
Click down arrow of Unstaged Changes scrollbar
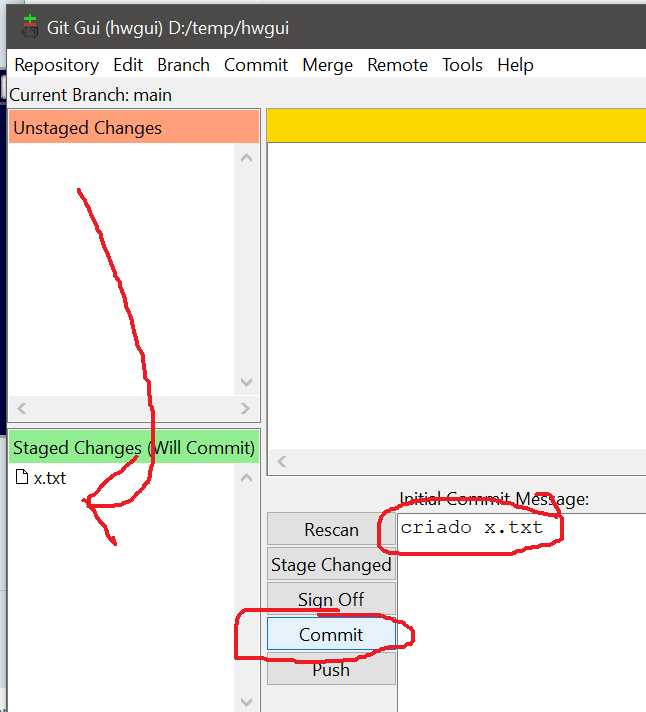[x=247, y=382]
